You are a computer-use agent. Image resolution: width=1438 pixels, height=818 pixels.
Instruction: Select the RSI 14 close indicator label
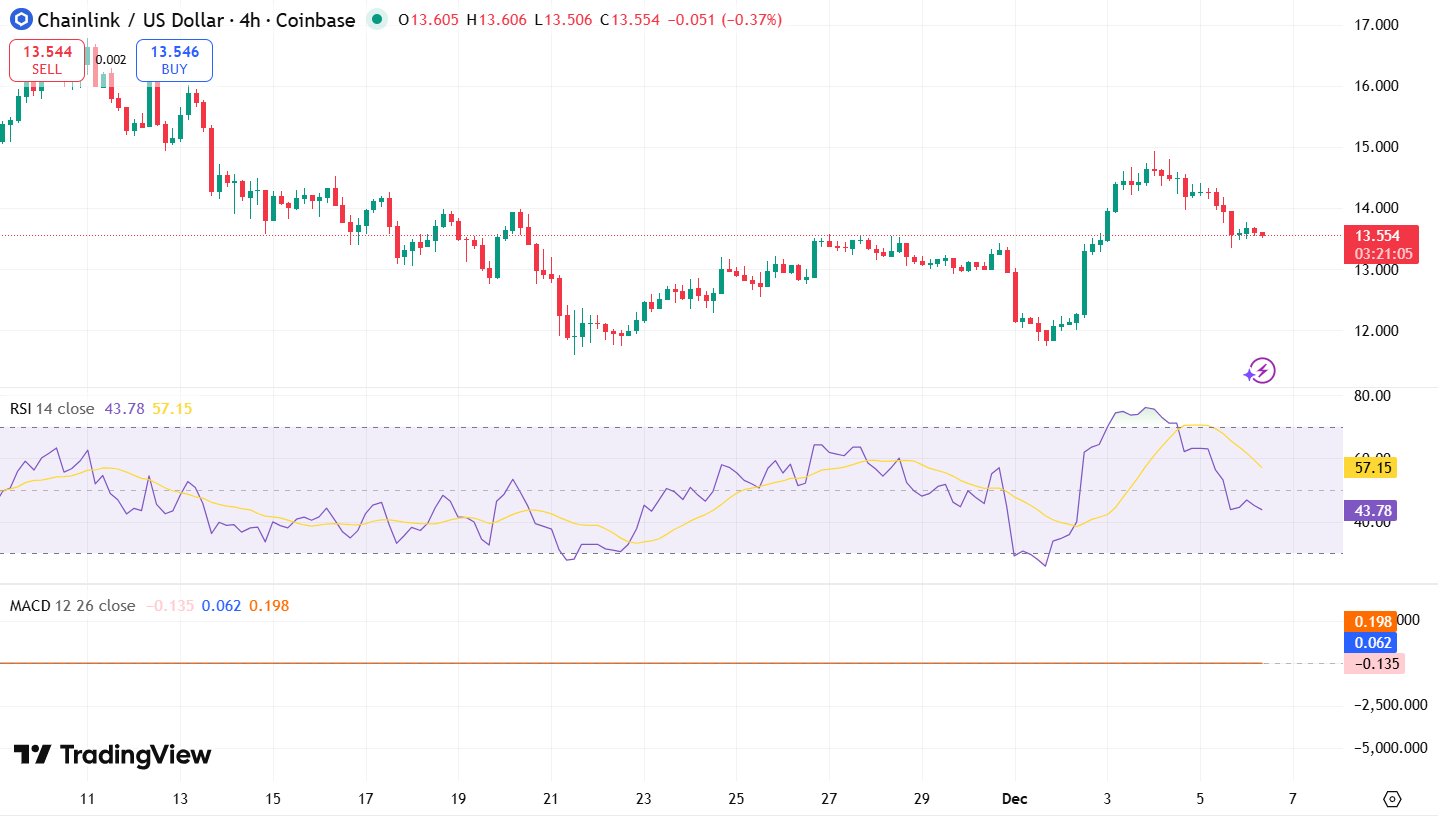(54, 408)
